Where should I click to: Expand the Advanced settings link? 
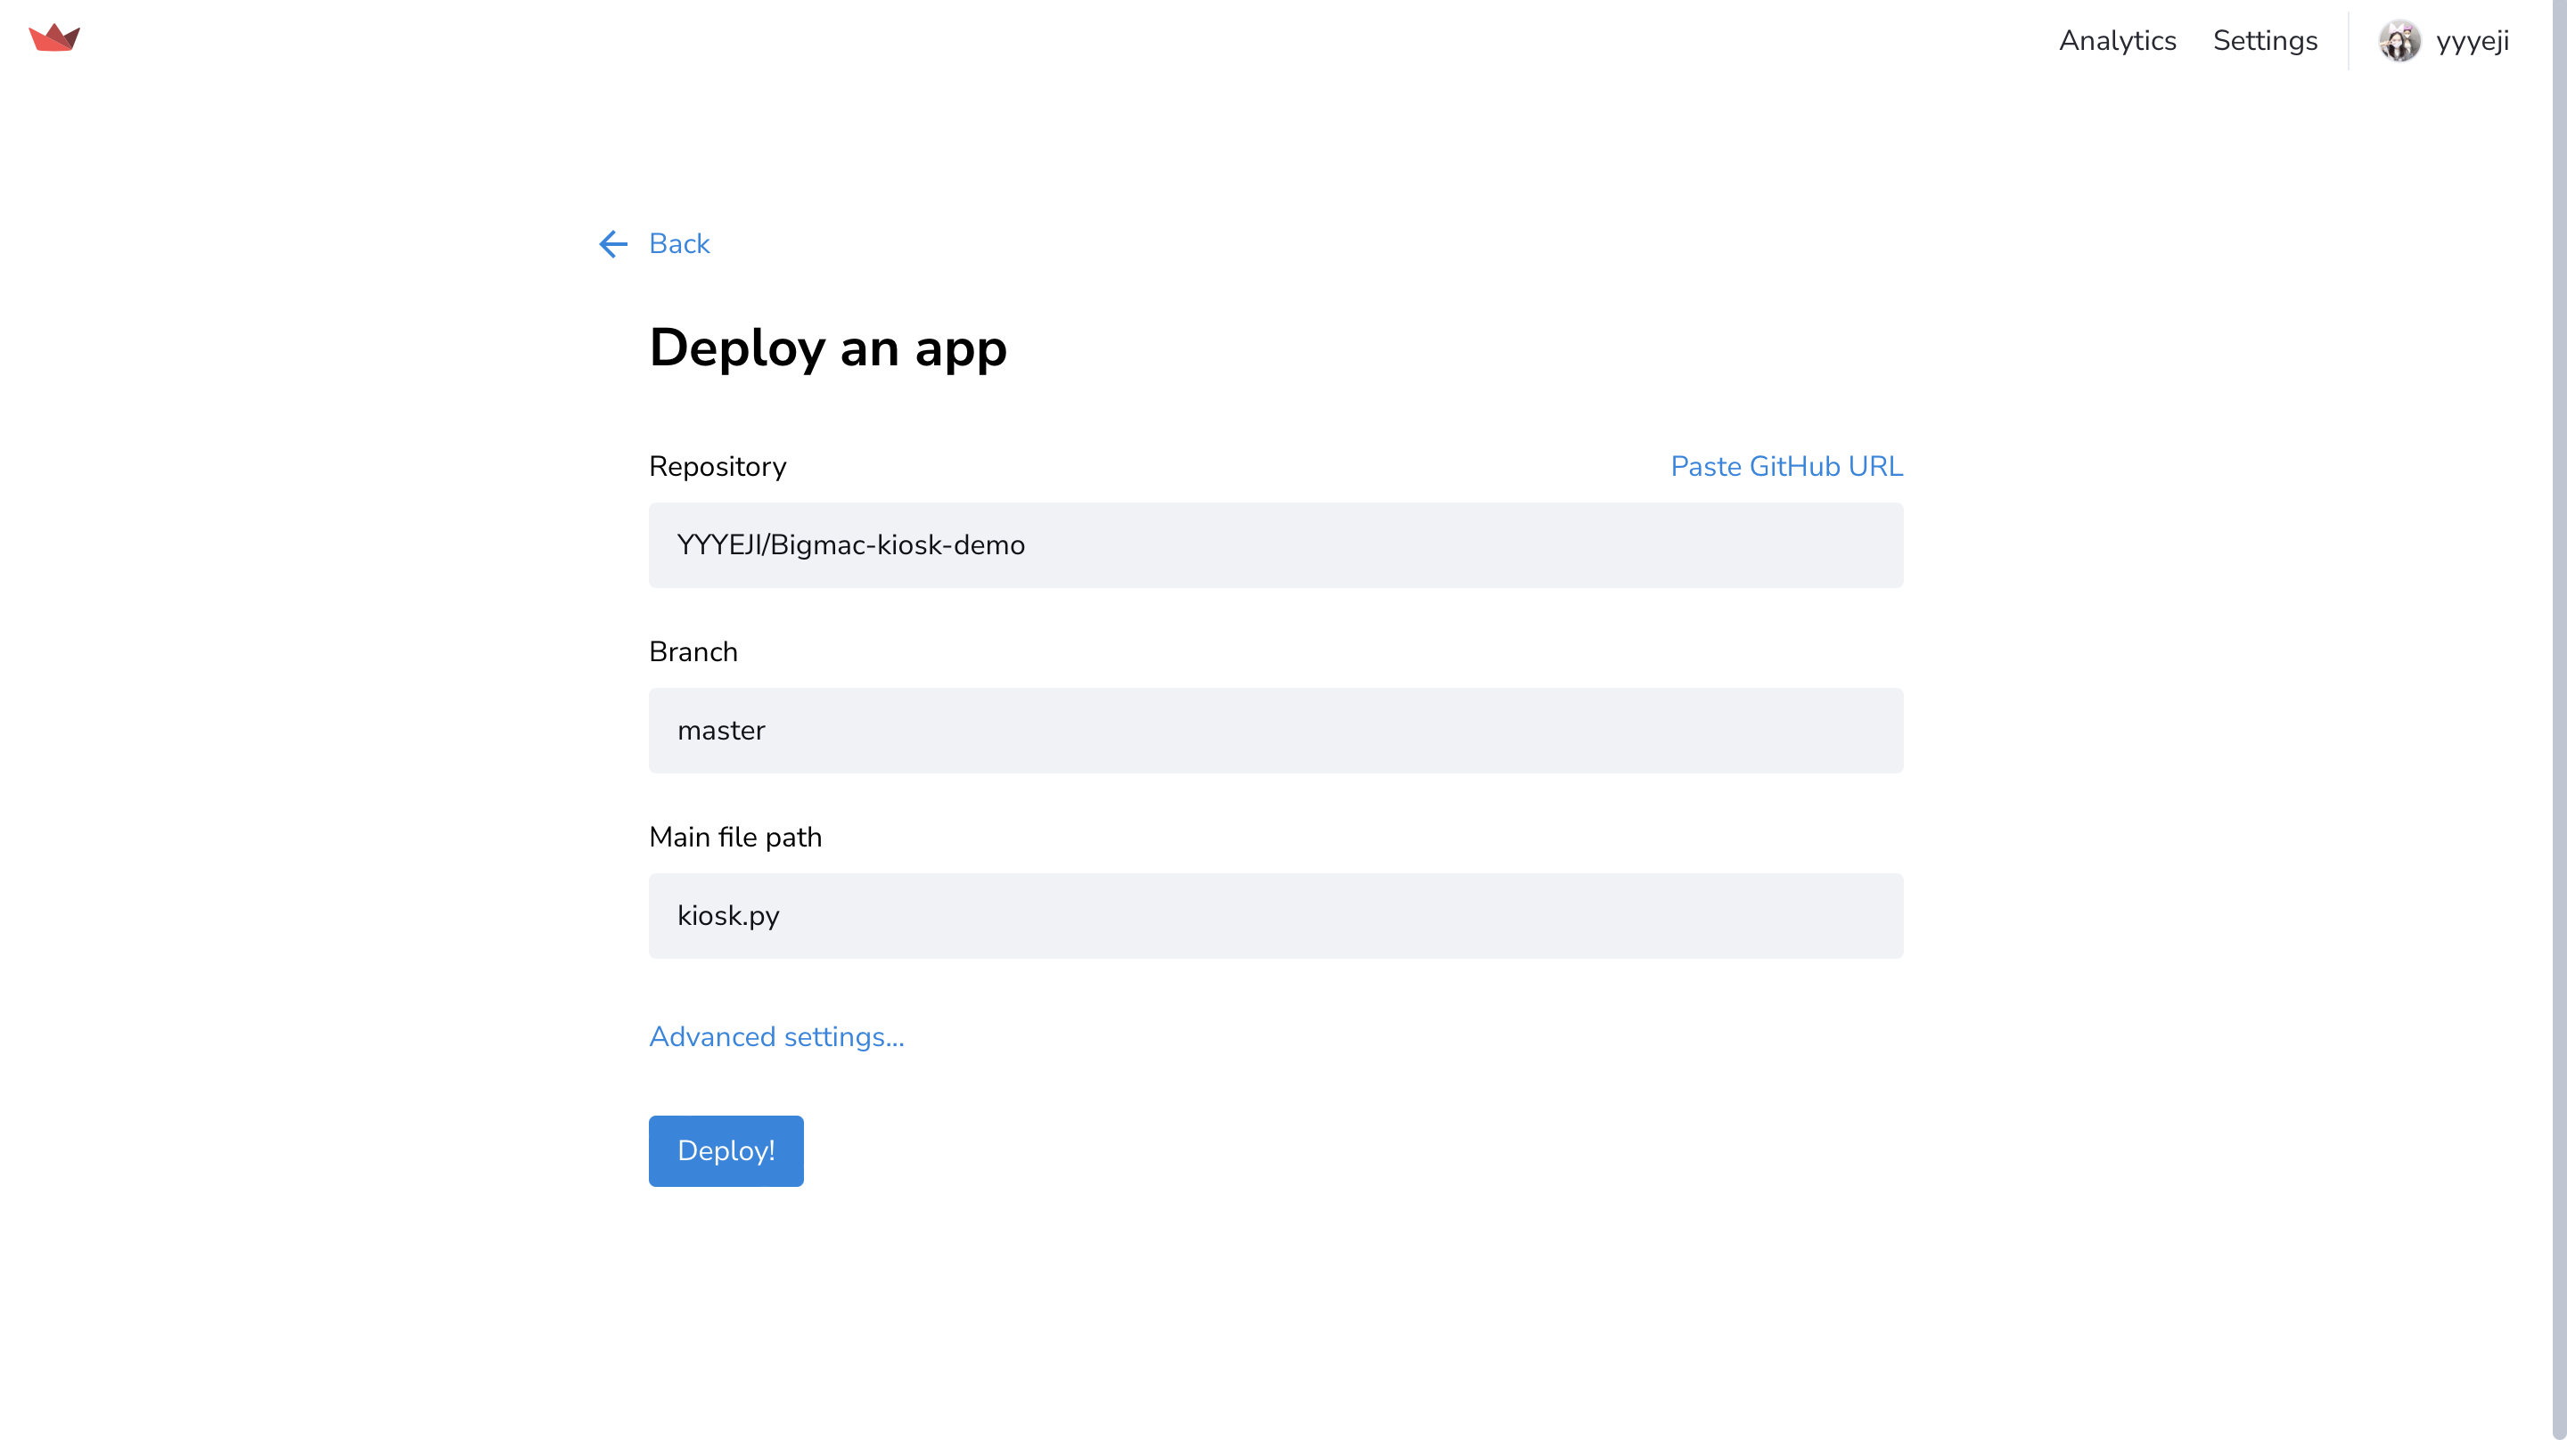click(x=776, y=1037)
